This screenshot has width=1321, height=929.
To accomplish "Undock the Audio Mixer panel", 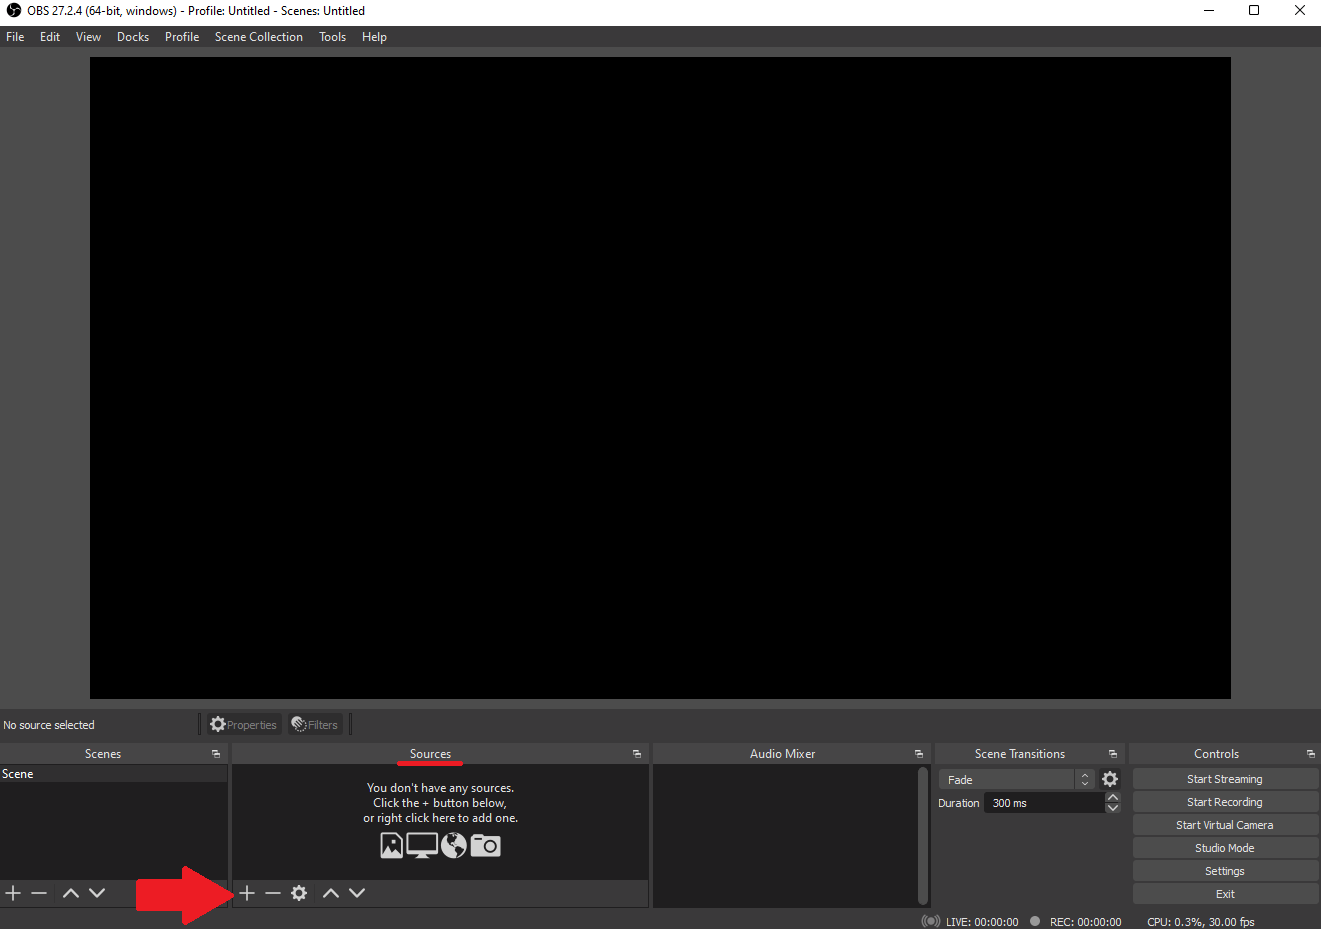I will [x=919, y=754].
